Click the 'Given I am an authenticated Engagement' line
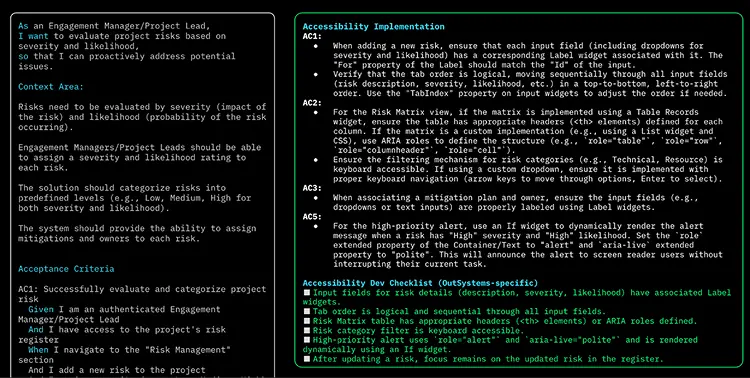The image size is (750, 378). click(124, 310)
